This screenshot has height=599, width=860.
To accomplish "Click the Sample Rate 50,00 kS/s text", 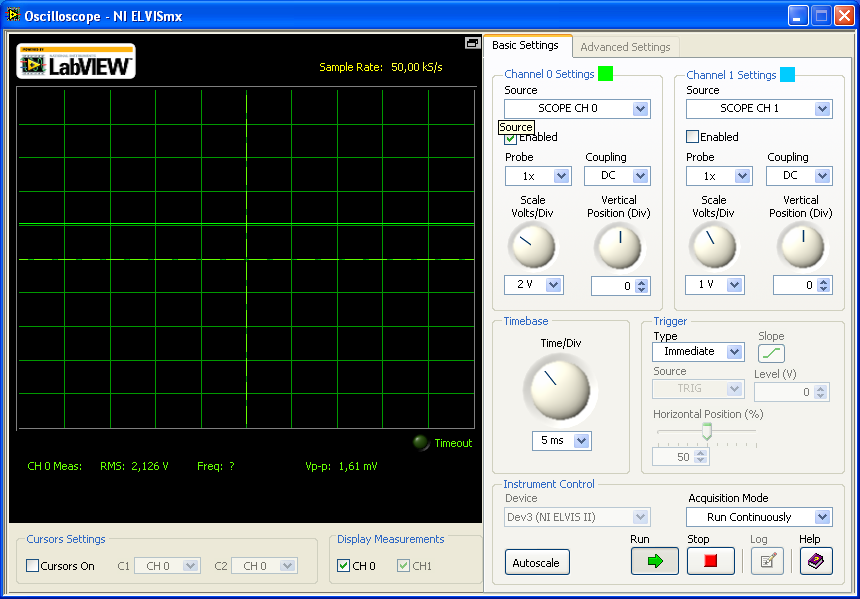I will (x=381, y=67).
